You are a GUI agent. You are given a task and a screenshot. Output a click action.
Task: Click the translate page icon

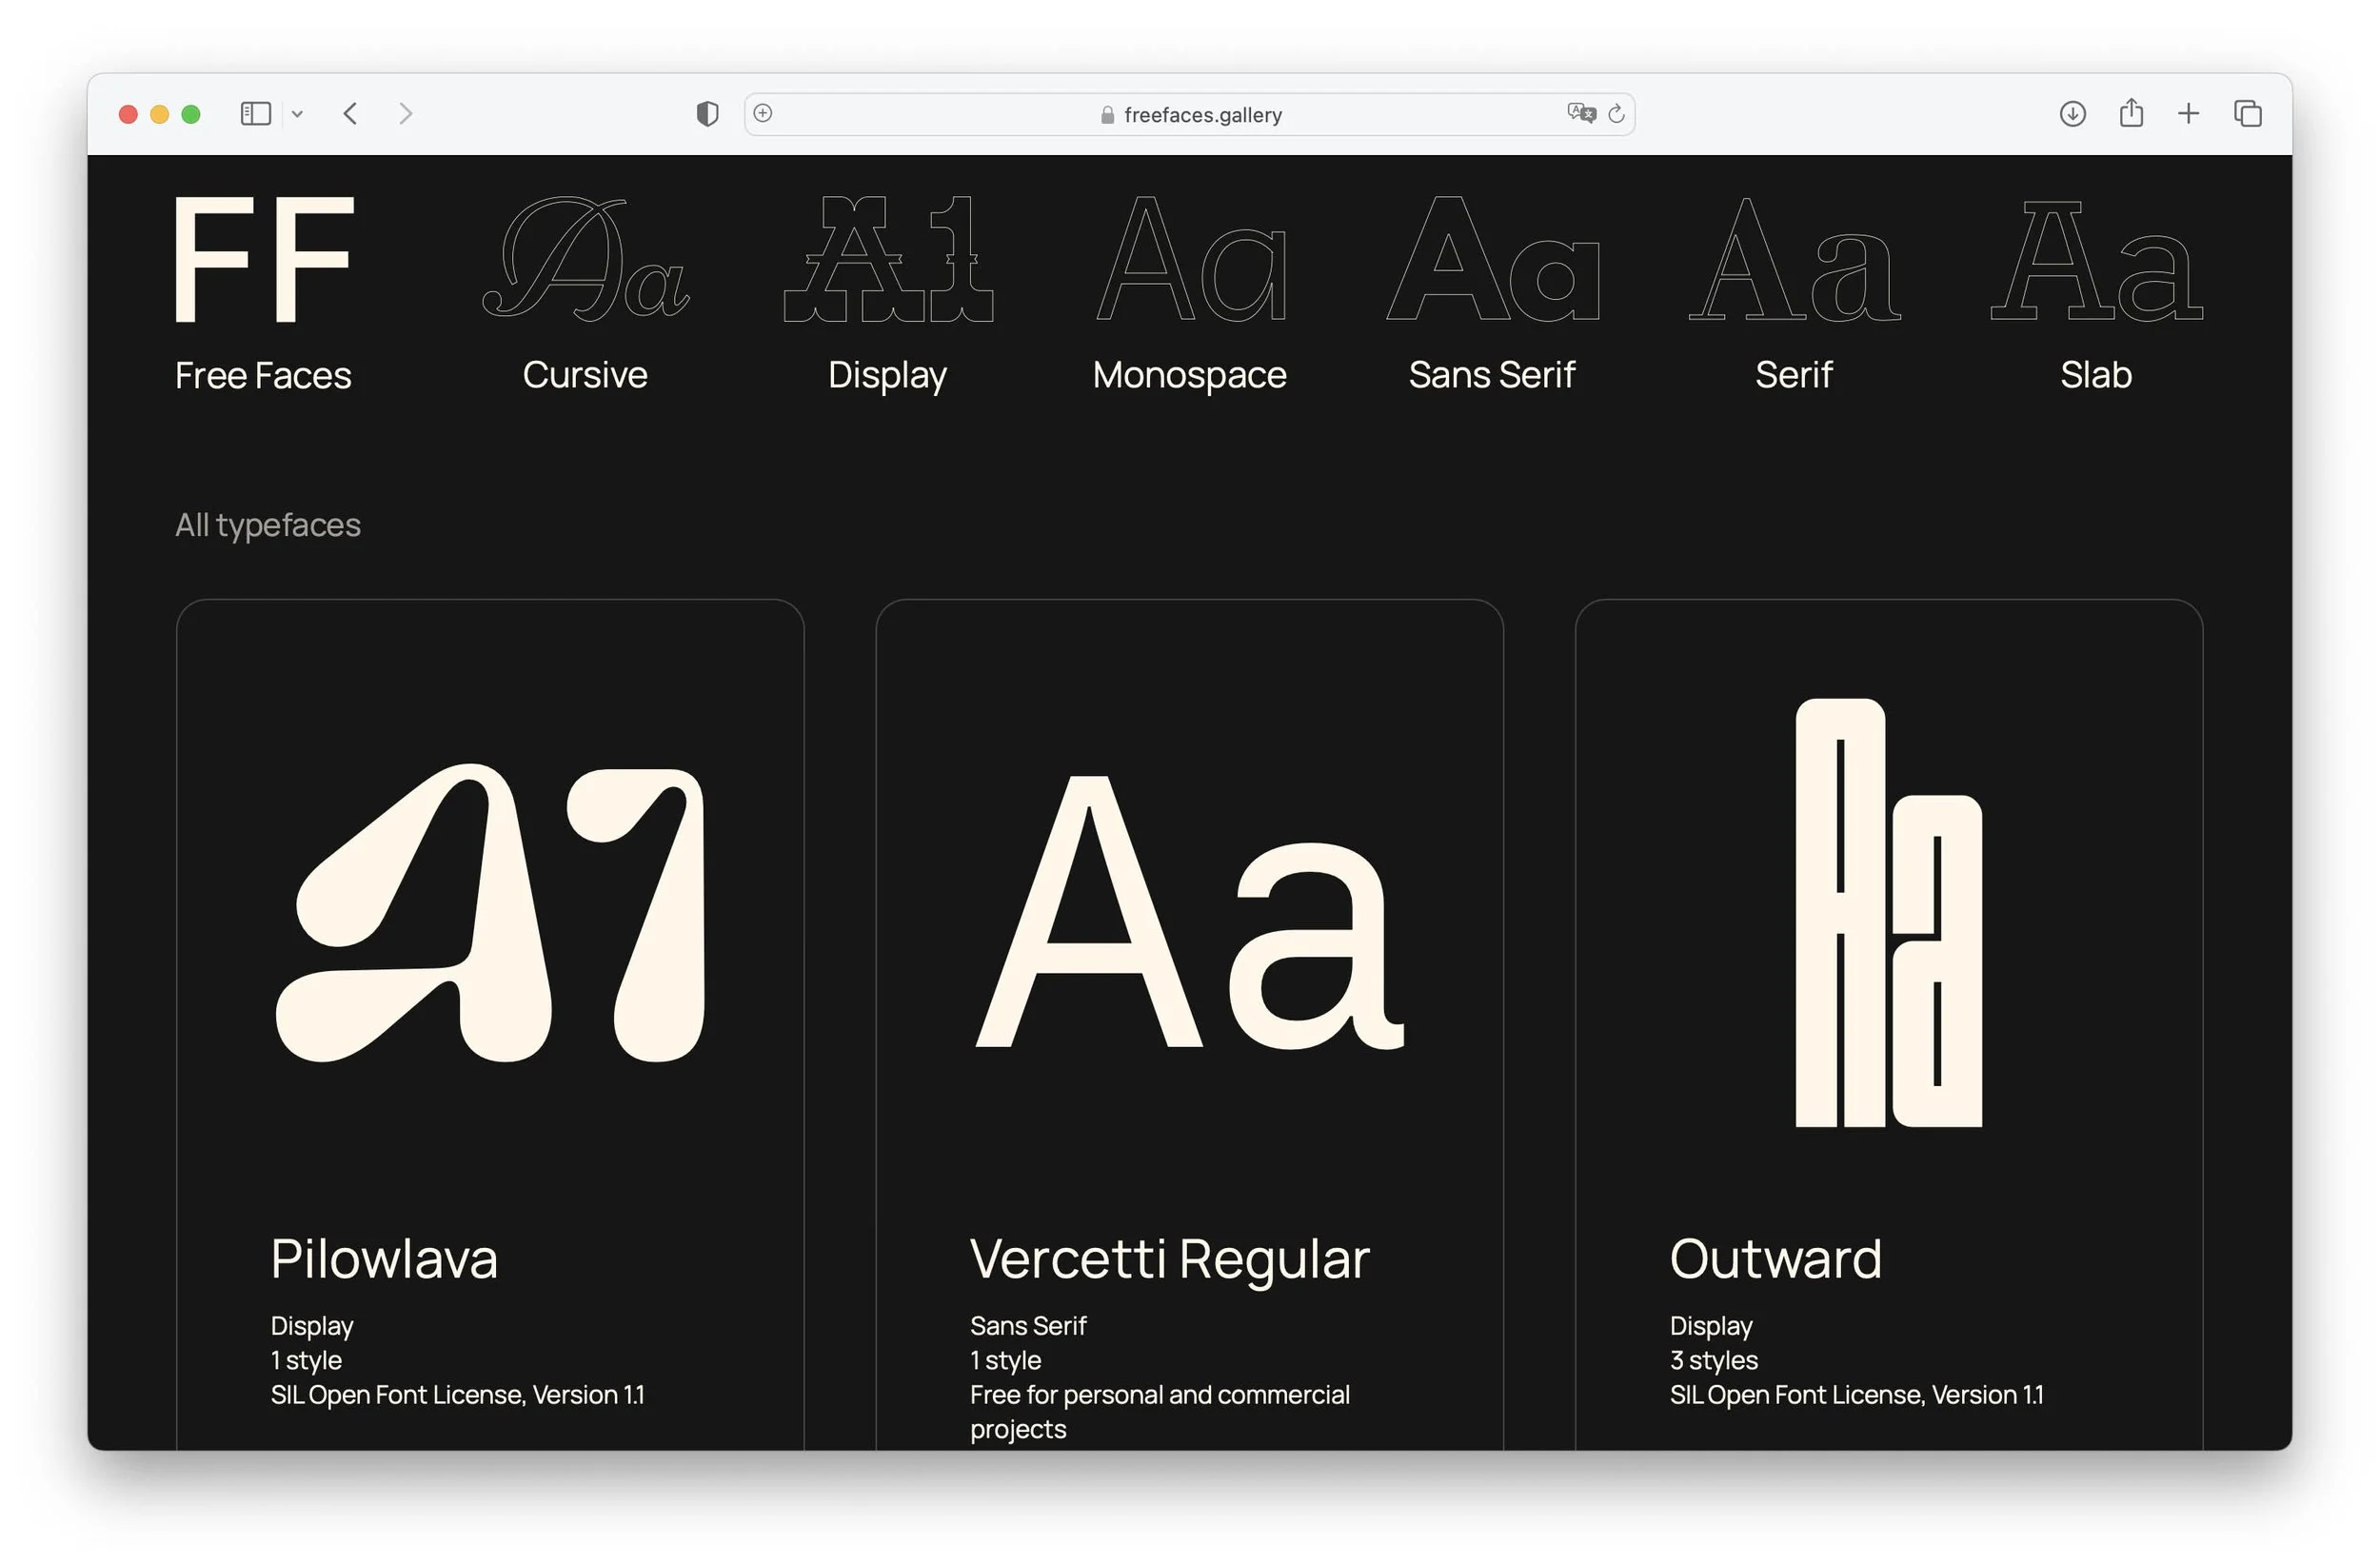pos(1581,113)
